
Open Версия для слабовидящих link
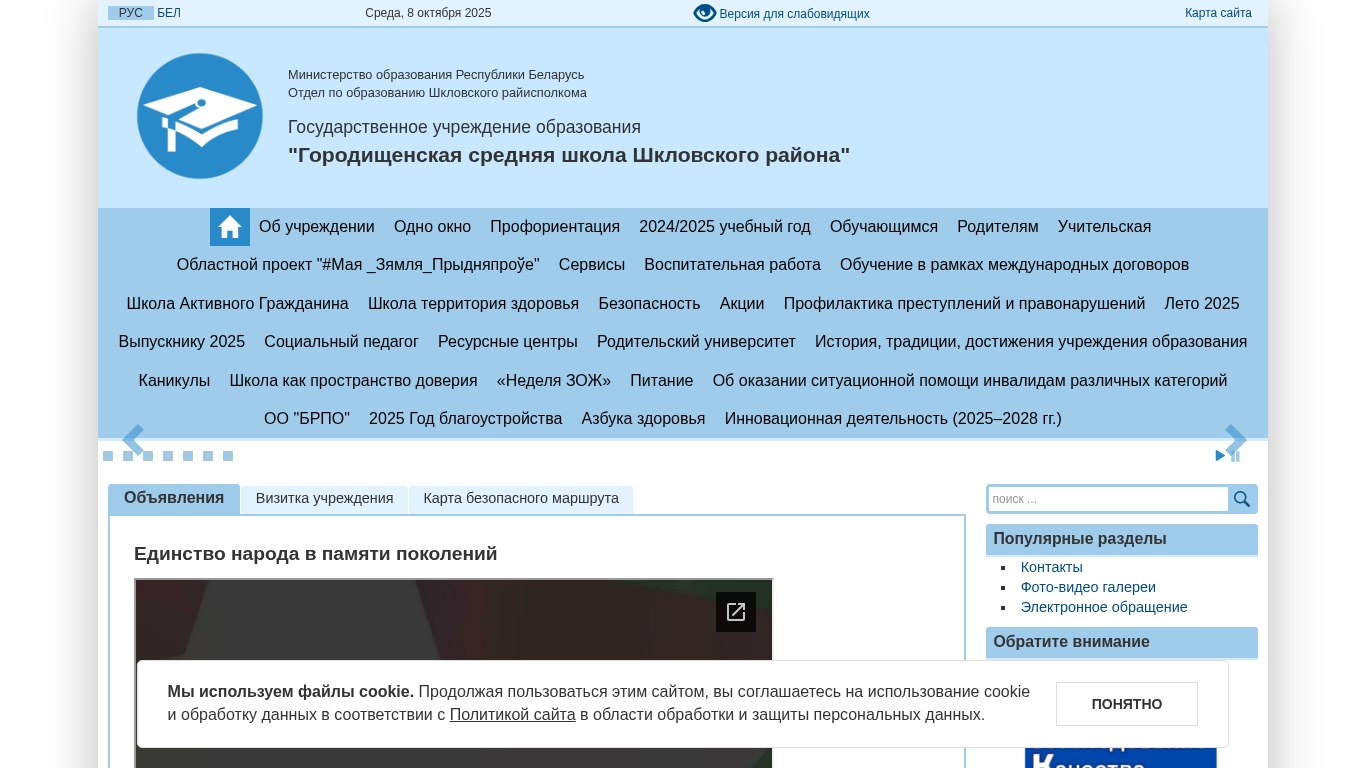[x=794, y=14]
